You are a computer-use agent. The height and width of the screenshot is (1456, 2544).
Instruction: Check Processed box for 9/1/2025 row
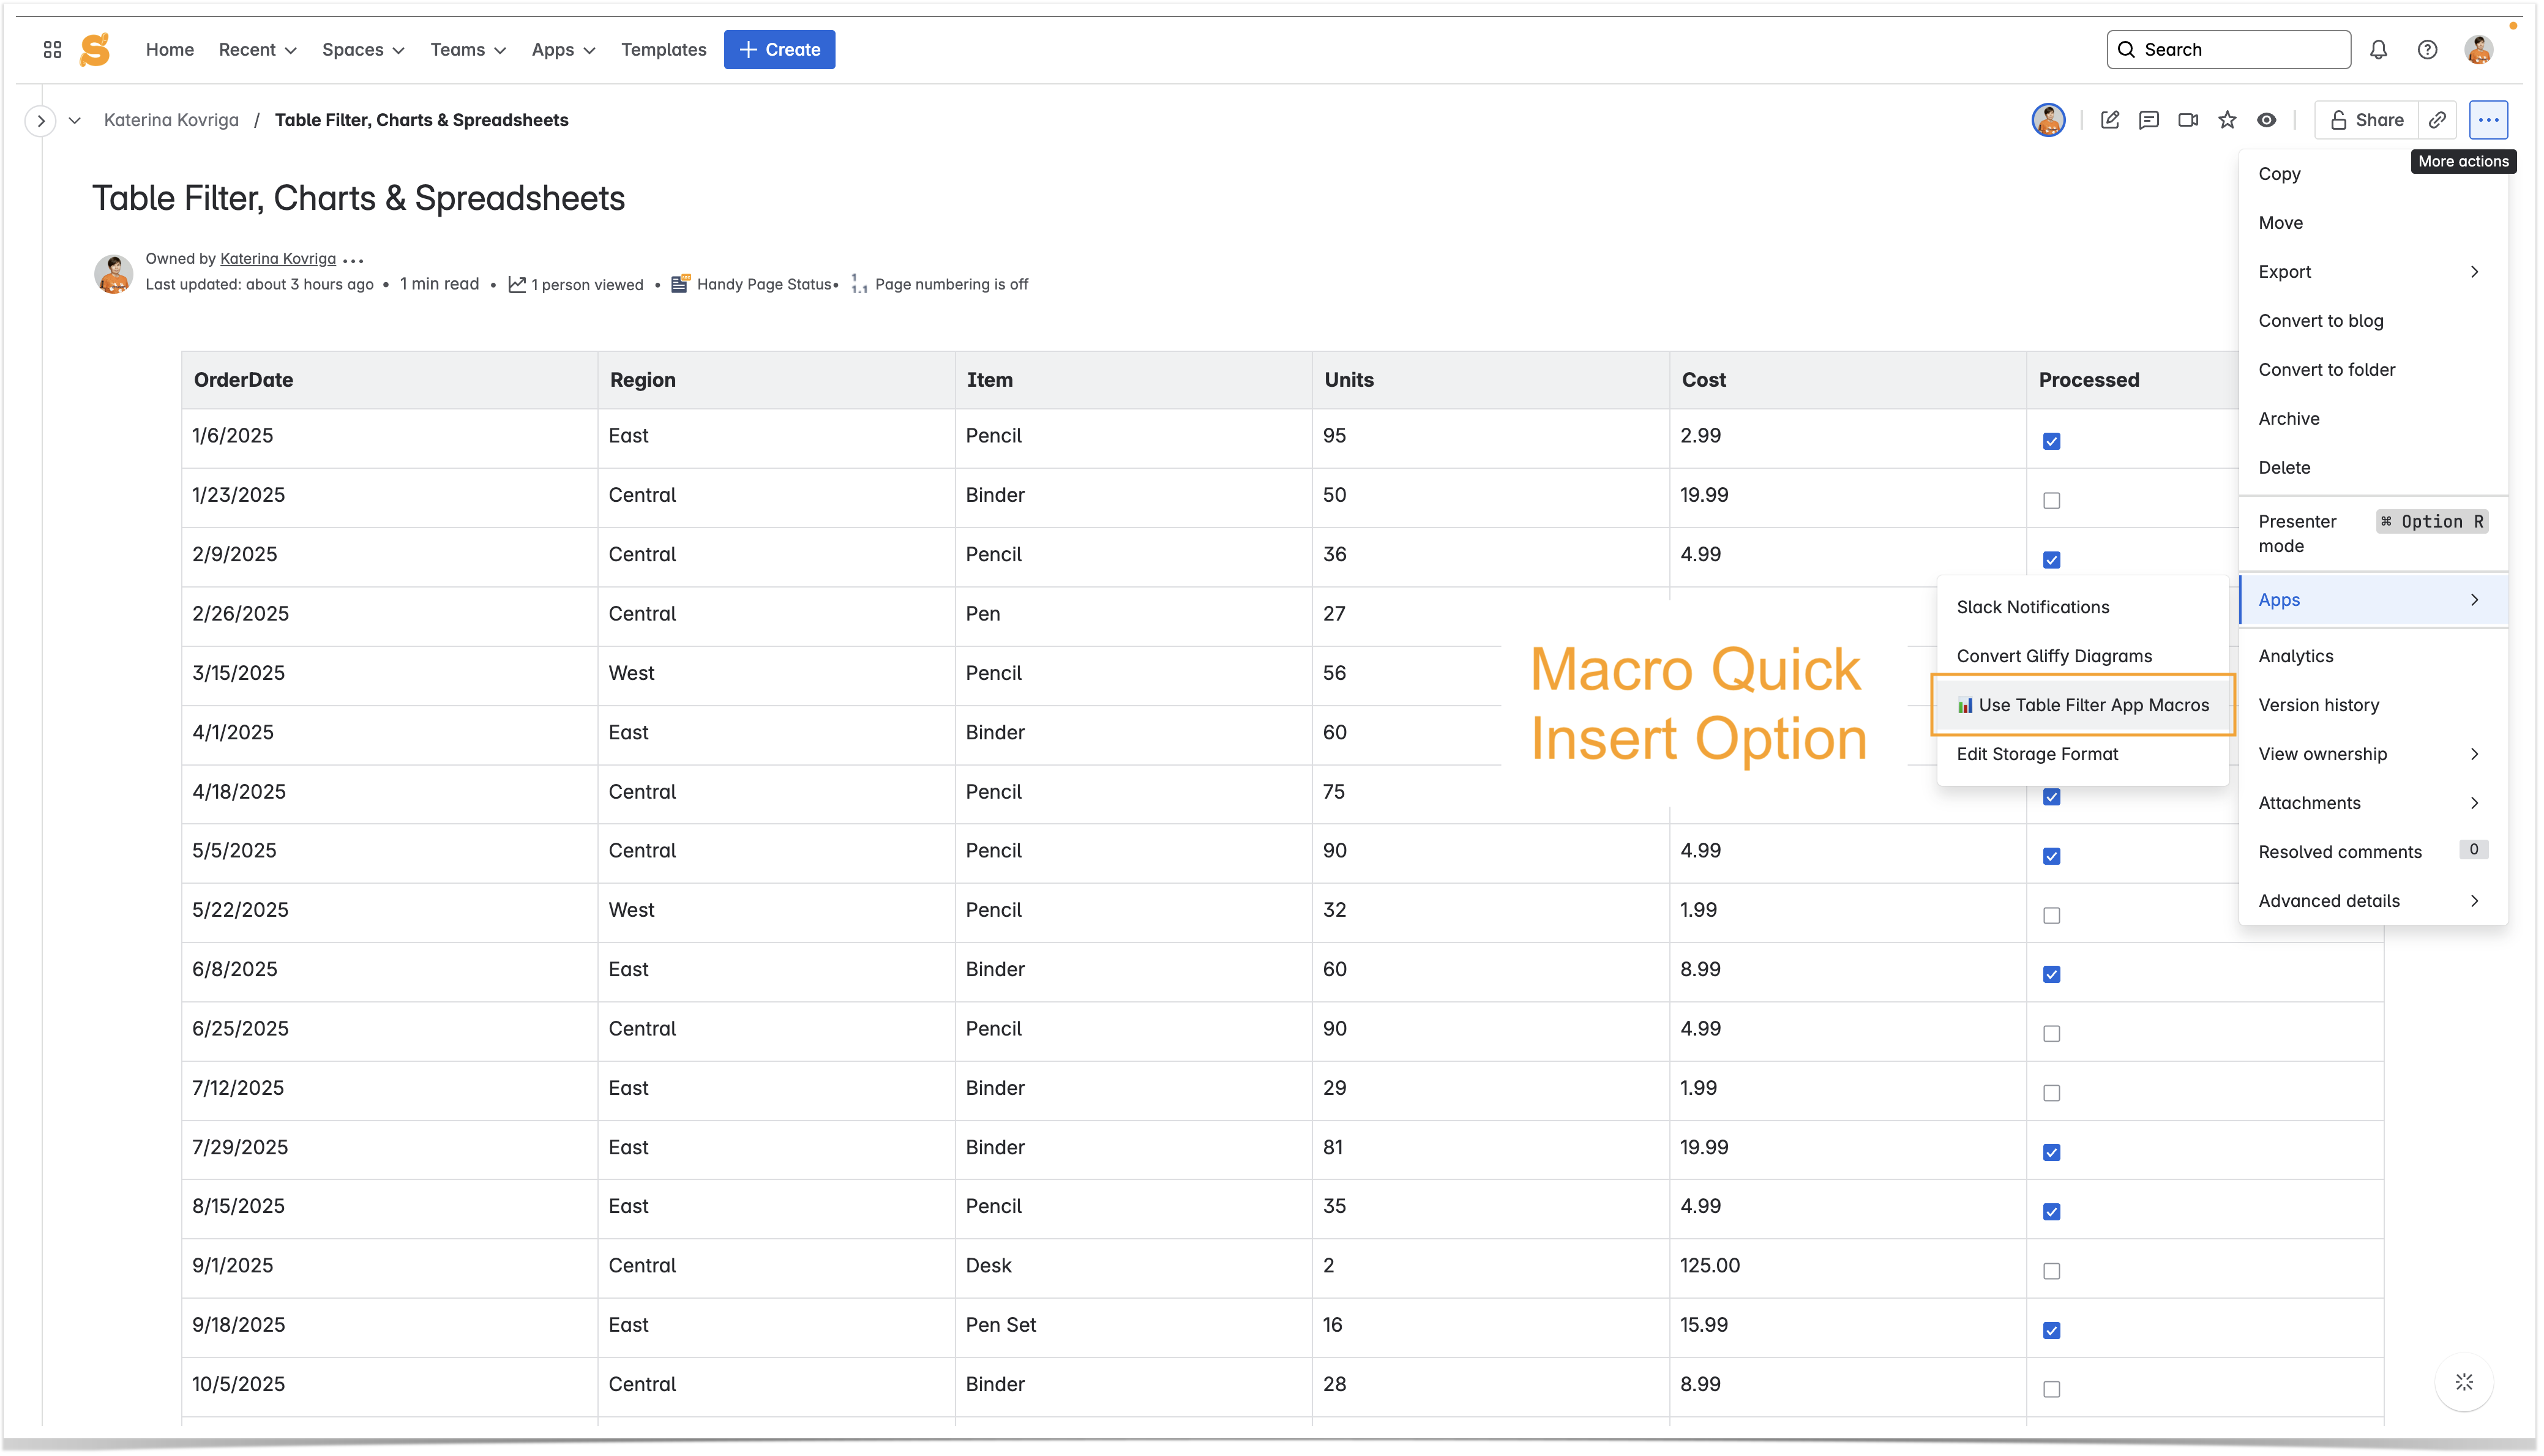click(x=2051, y=1271)
